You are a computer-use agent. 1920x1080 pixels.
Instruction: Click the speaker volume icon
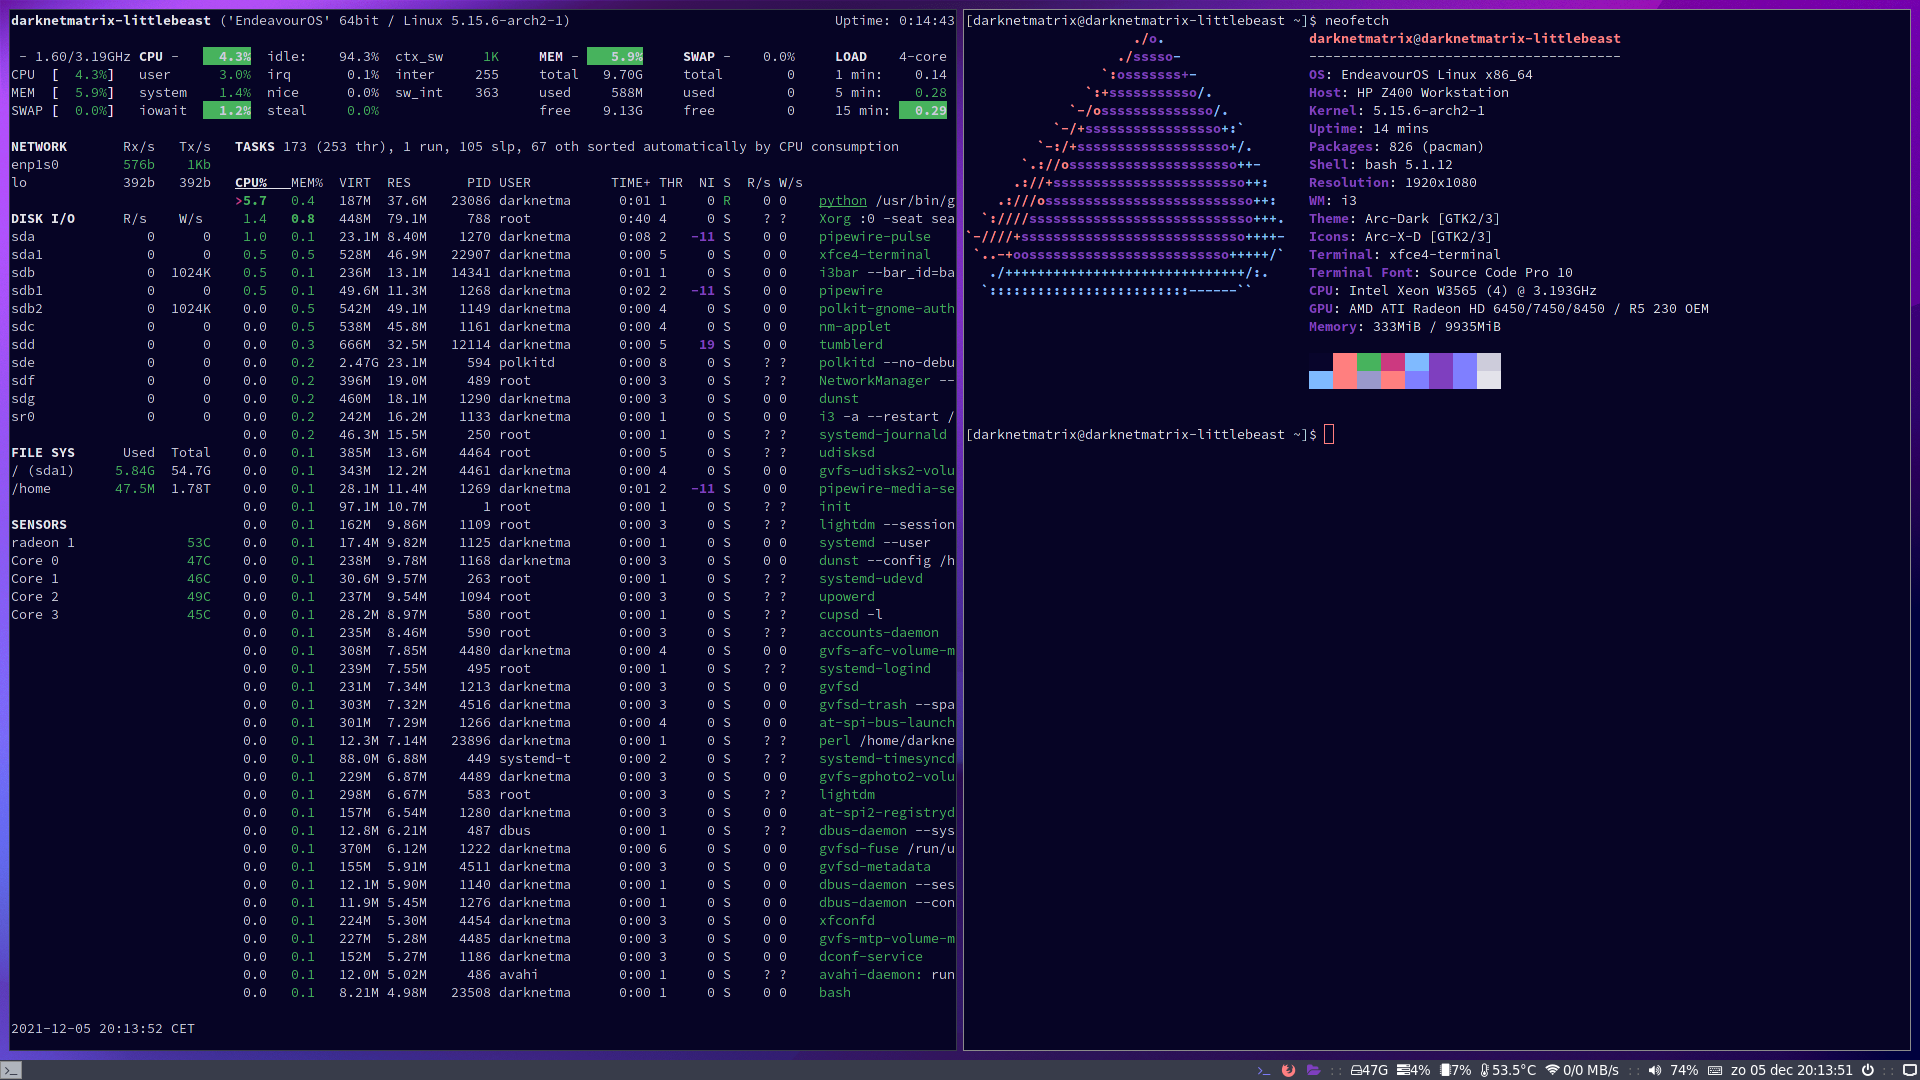[1655, 1070]
